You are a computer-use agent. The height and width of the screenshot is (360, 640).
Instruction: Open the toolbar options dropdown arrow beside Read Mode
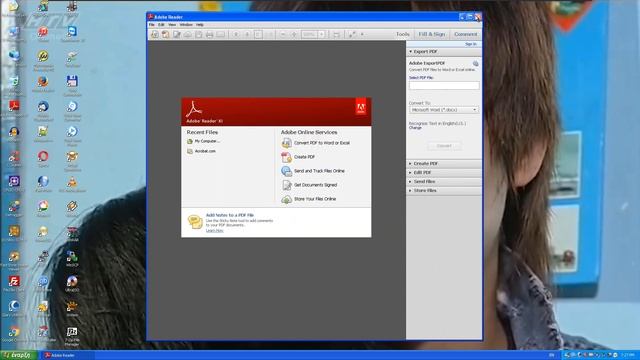362,35
